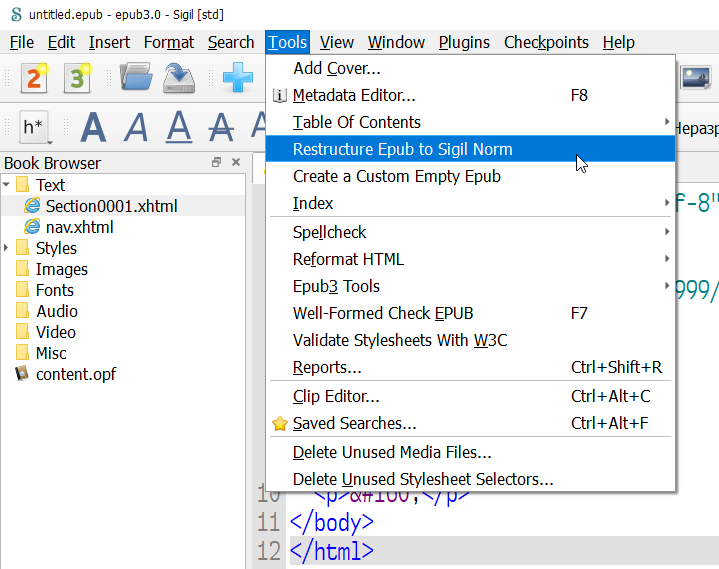Image resolution: width=719 pixels, height=569 pixels.
Task: Click the Section0001.xhtml file icon
Action: pos(32,205)
